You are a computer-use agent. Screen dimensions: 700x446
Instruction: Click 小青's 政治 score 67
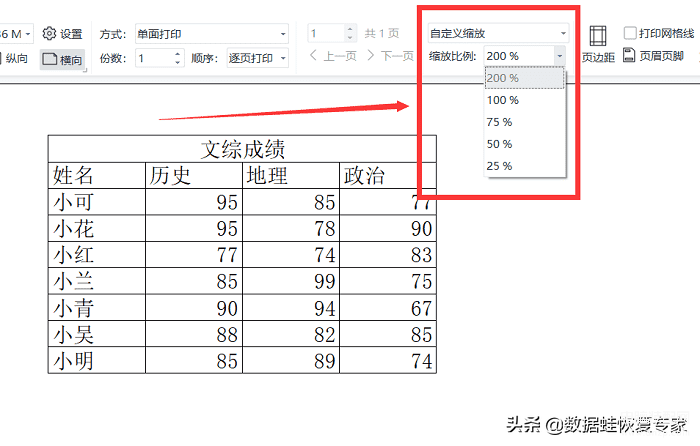[388, 308]
